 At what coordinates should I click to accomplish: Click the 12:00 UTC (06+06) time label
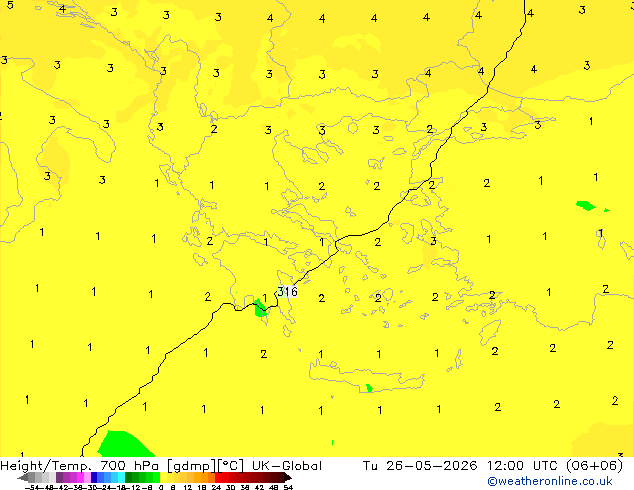pos(555,466)
